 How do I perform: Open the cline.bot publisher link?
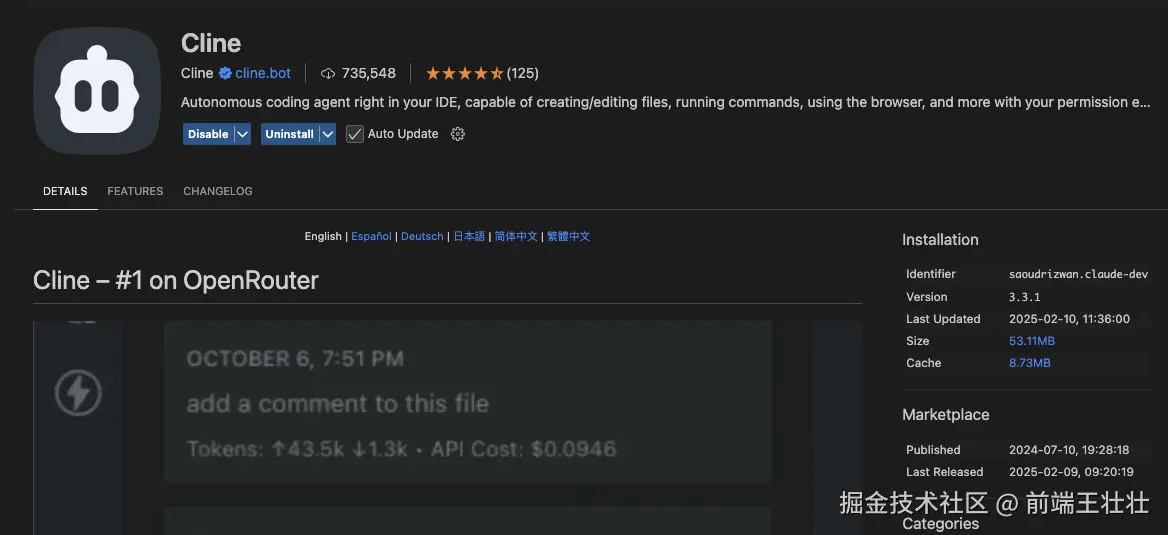(x=263, y=73)
